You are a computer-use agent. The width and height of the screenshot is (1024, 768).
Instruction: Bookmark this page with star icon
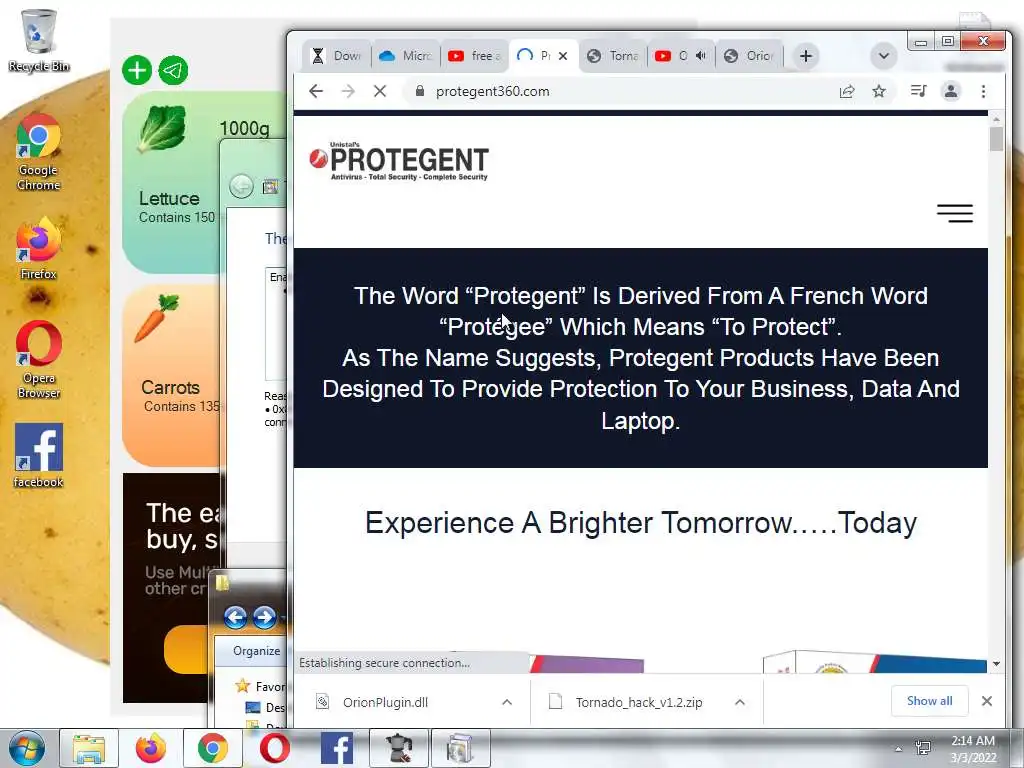click(x=879, y=91)
